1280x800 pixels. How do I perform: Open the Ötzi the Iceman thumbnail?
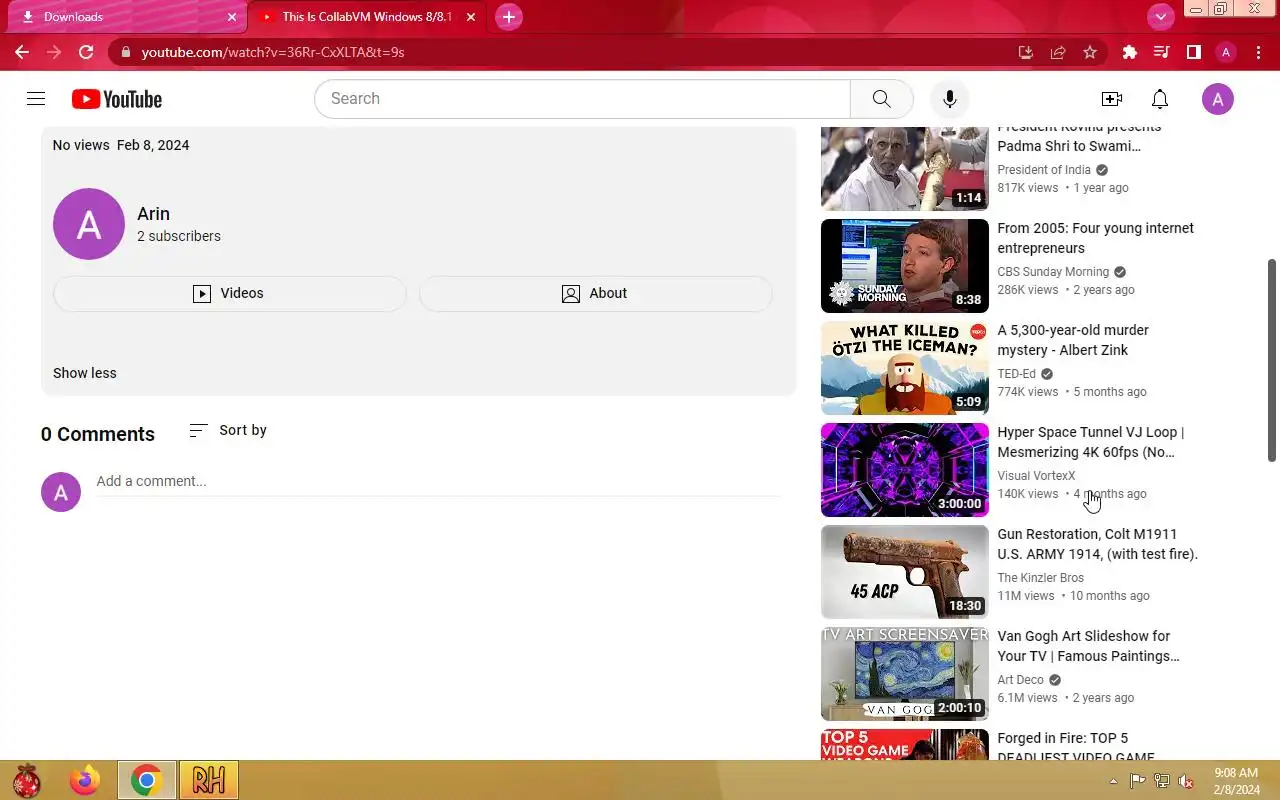[905, 368]
